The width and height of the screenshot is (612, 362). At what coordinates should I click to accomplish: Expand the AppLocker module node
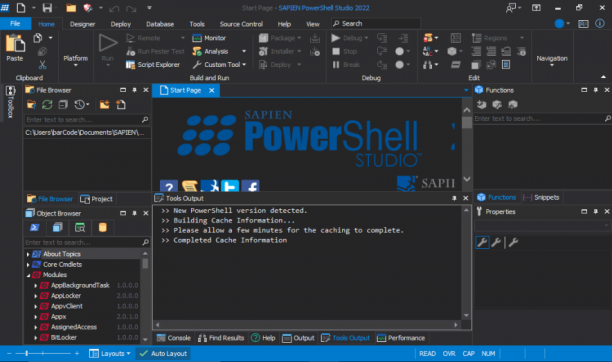(x=36, y=296)
